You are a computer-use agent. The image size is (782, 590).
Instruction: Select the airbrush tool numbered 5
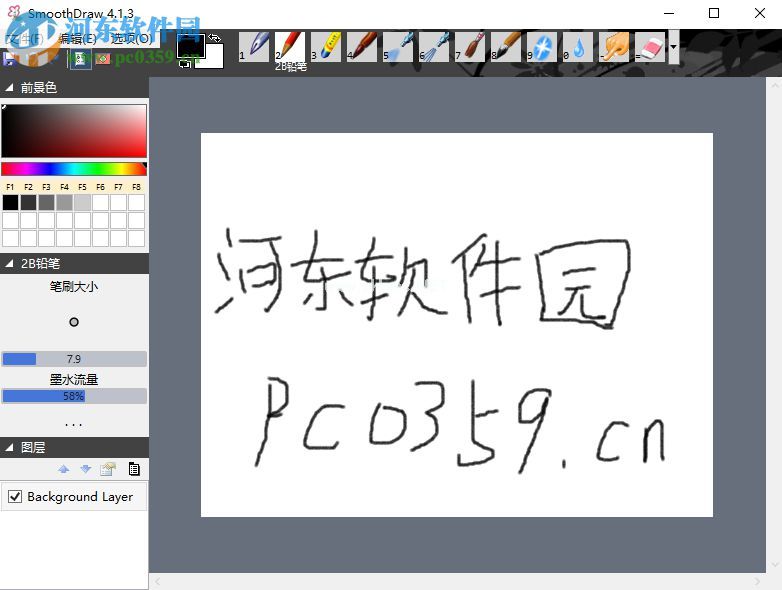(x=397, y=47)
